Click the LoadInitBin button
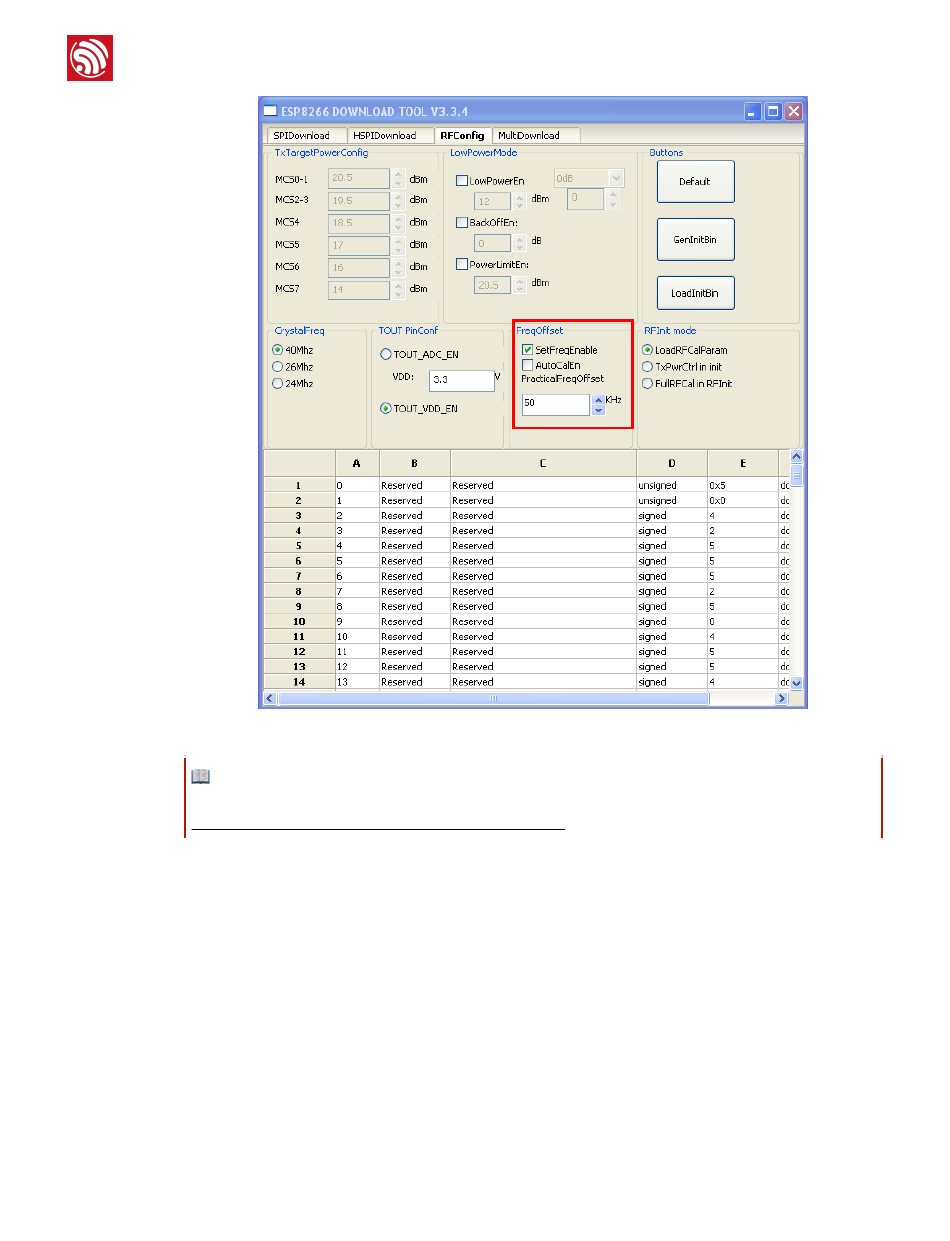Screen dimensions: 950x1241 pos(695,294)
